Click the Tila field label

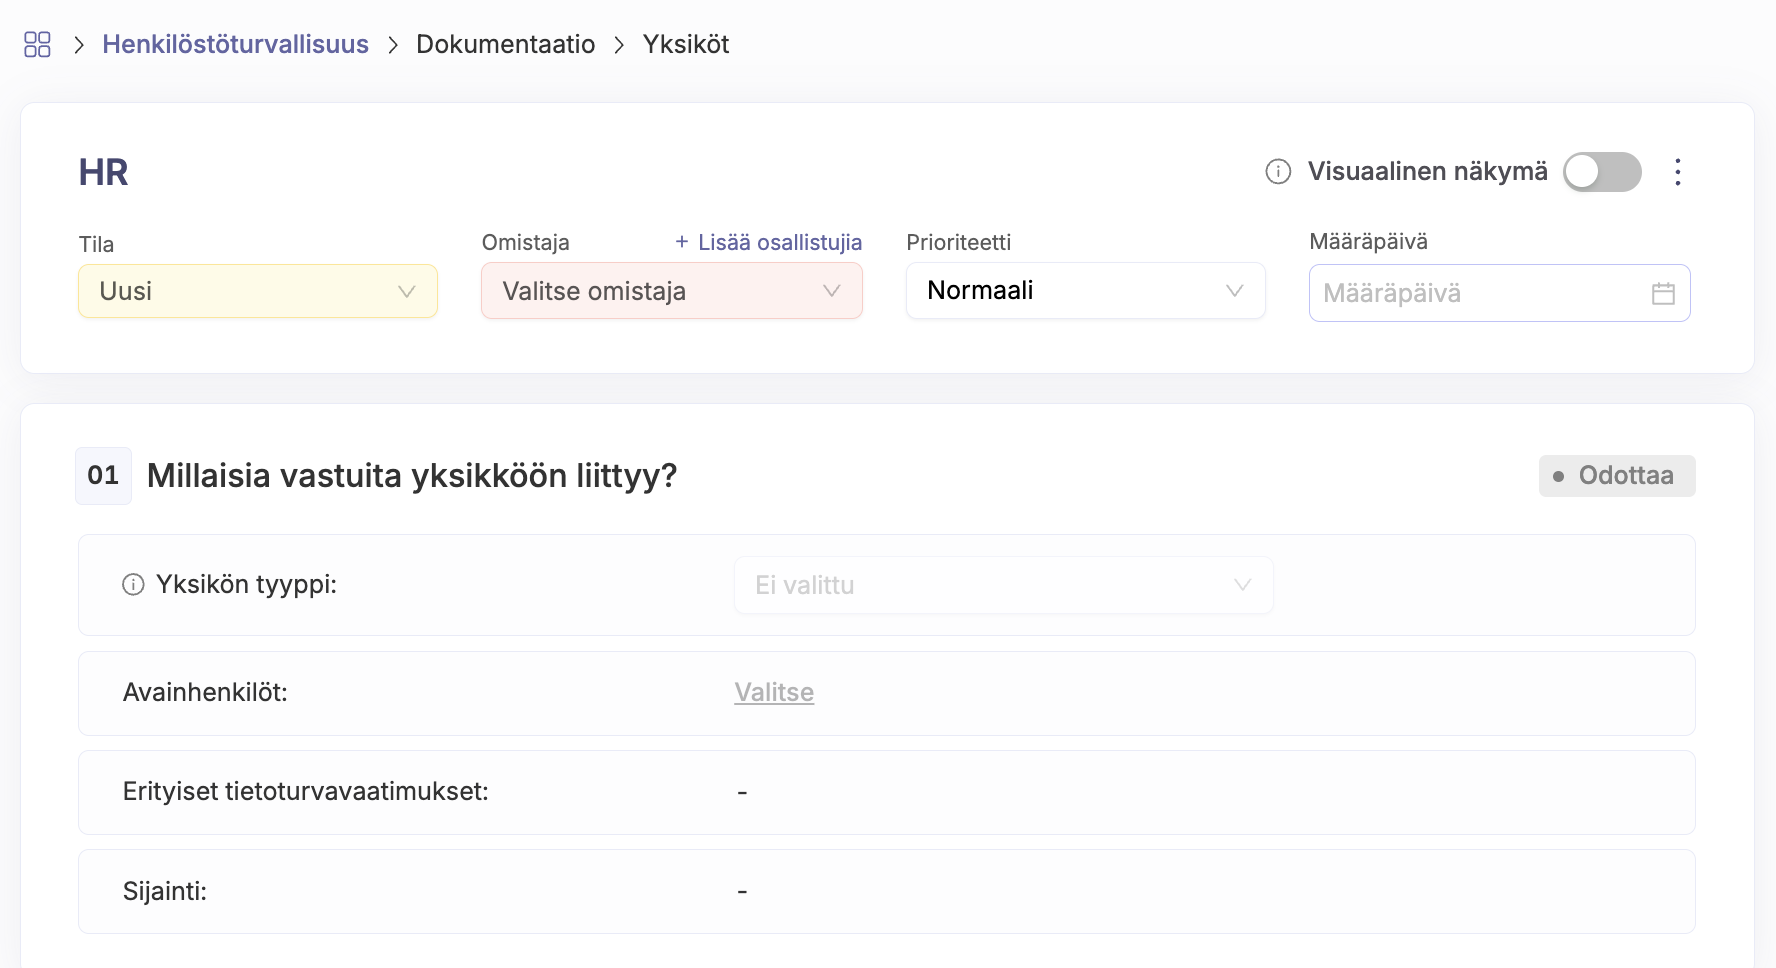(97, 244)
